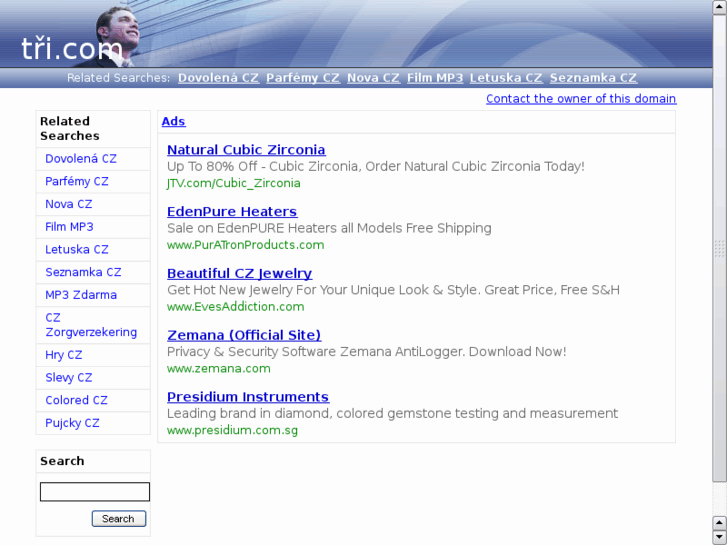Select Letuska CZ in the sidebar list
Image resolution: width=727 pixels, height=545 pixels.
click(77, 250)
